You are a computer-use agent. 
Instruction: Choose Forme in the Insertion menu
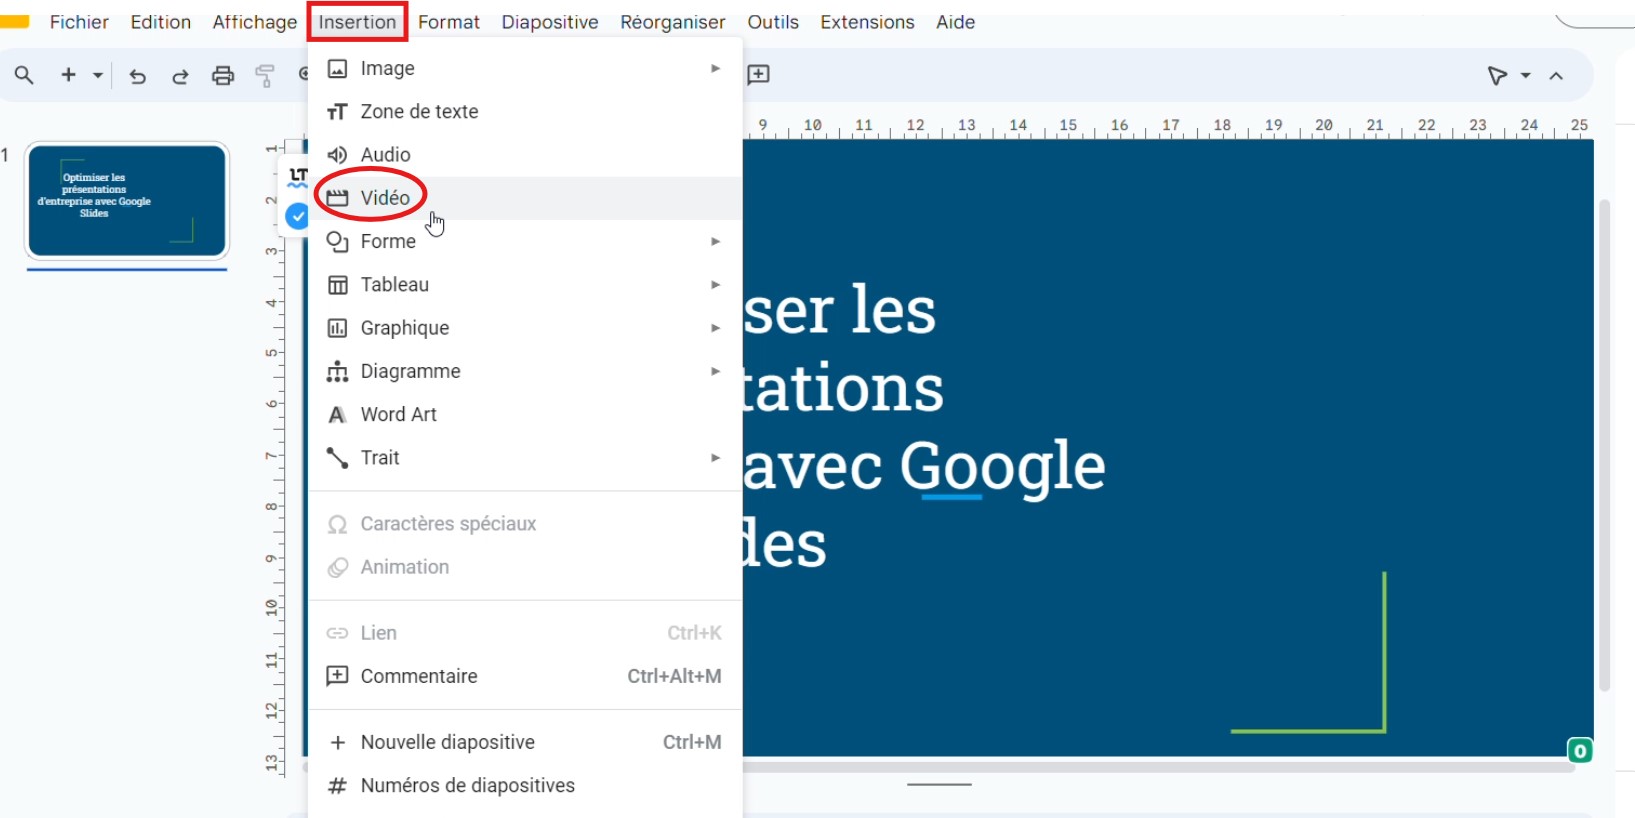tap(525, 241)
